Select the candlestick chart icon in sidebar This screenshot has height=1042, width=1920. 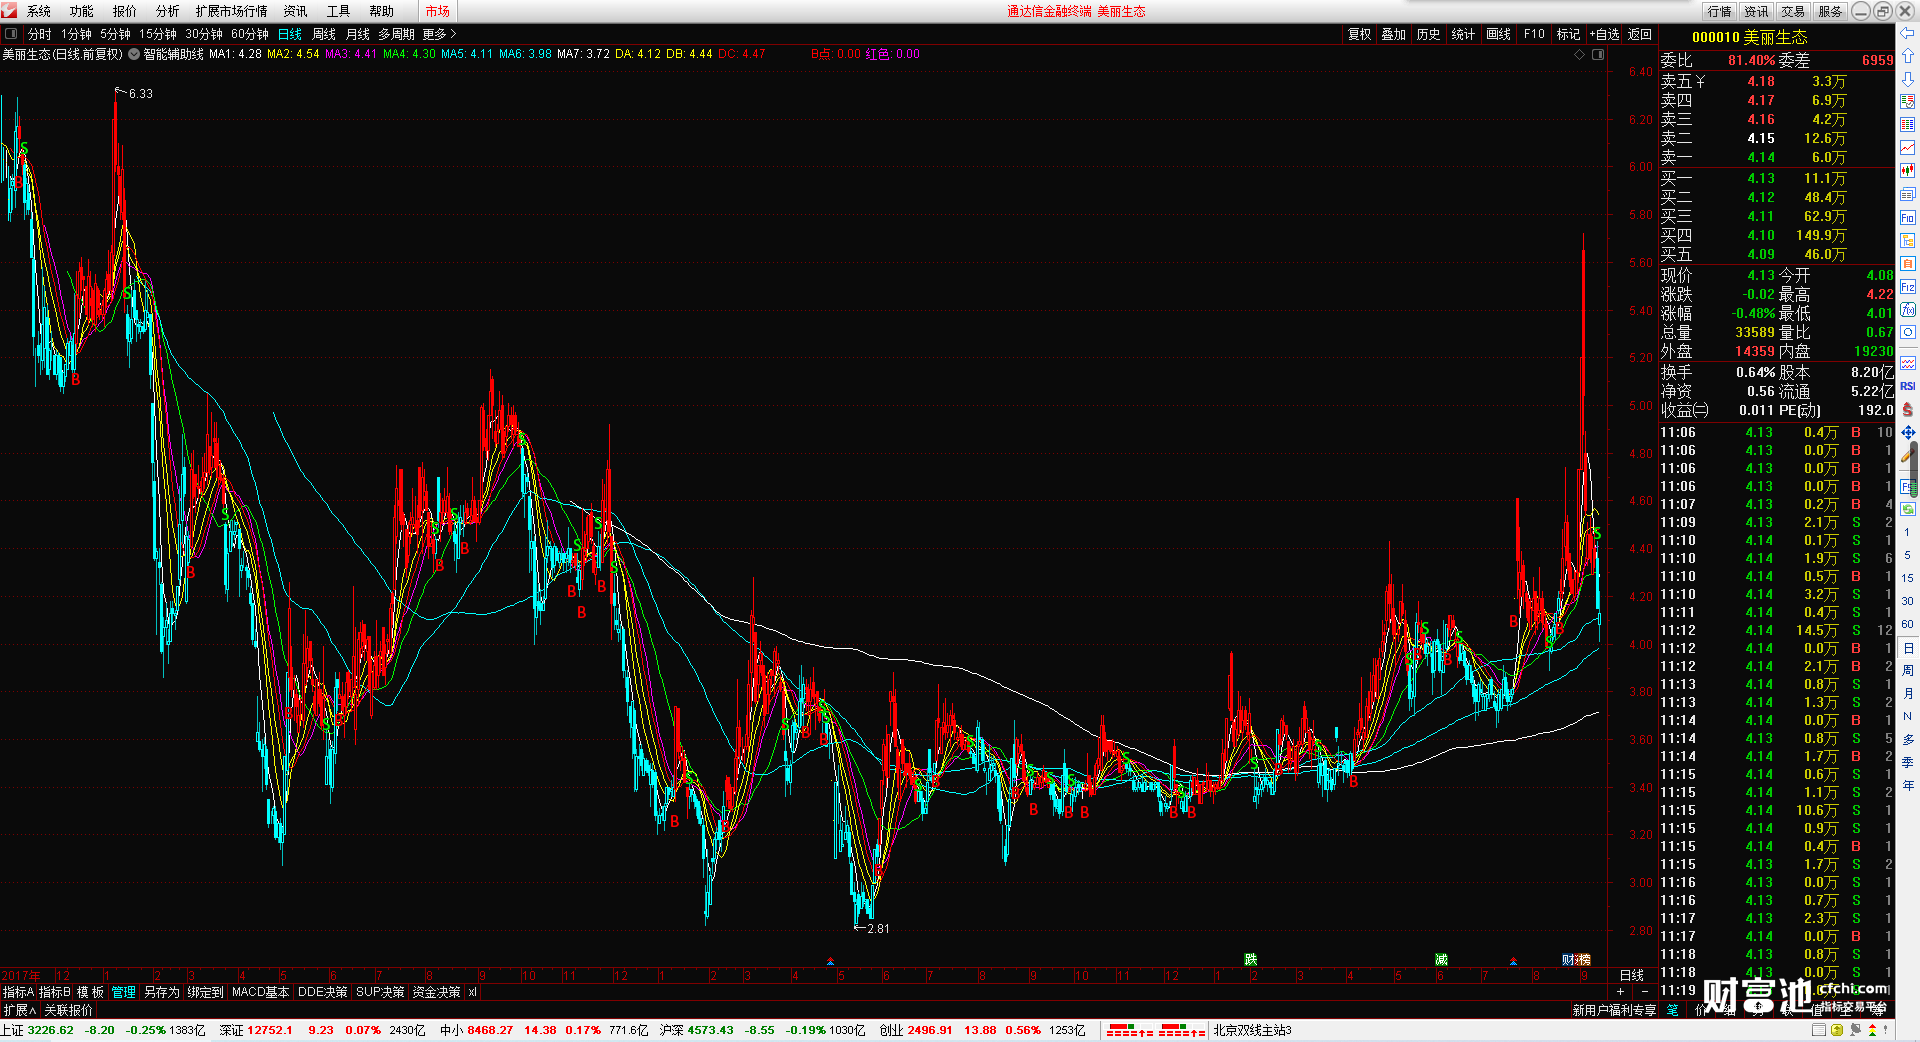pos(1908,171)
